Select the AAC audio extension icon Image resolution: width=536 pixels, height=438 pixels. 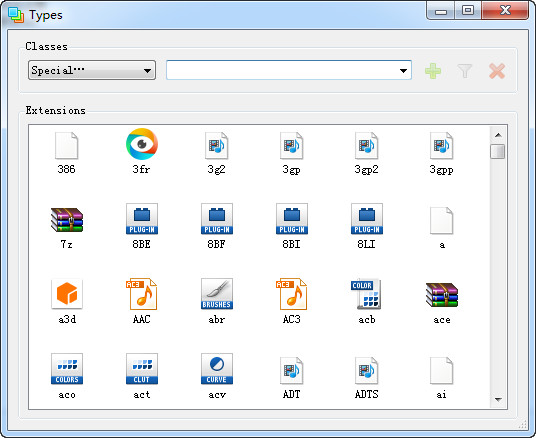(x=142, y=294)
